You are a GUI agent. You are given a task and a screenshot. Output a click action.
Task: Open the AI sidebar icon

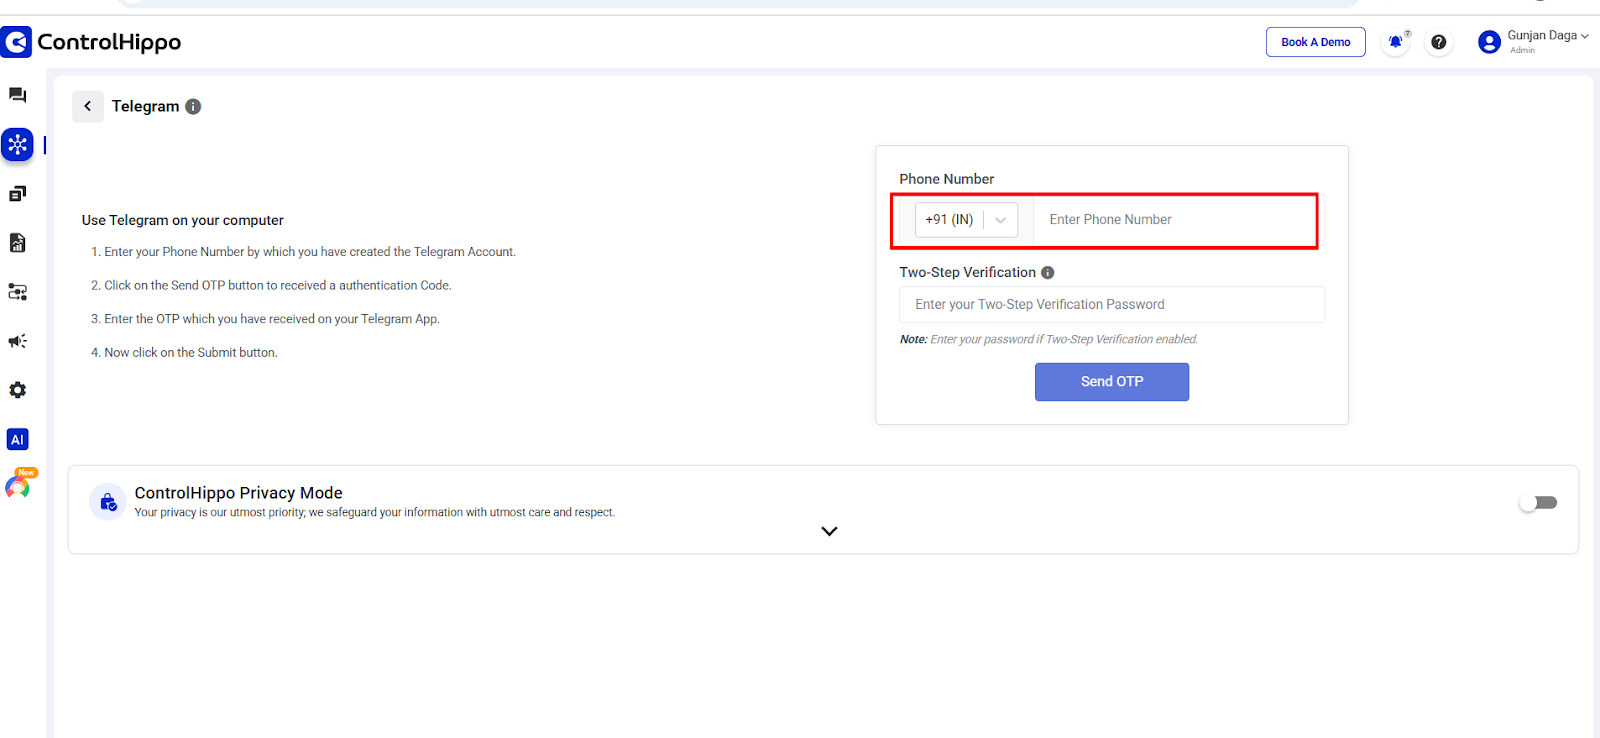(17, 439)
